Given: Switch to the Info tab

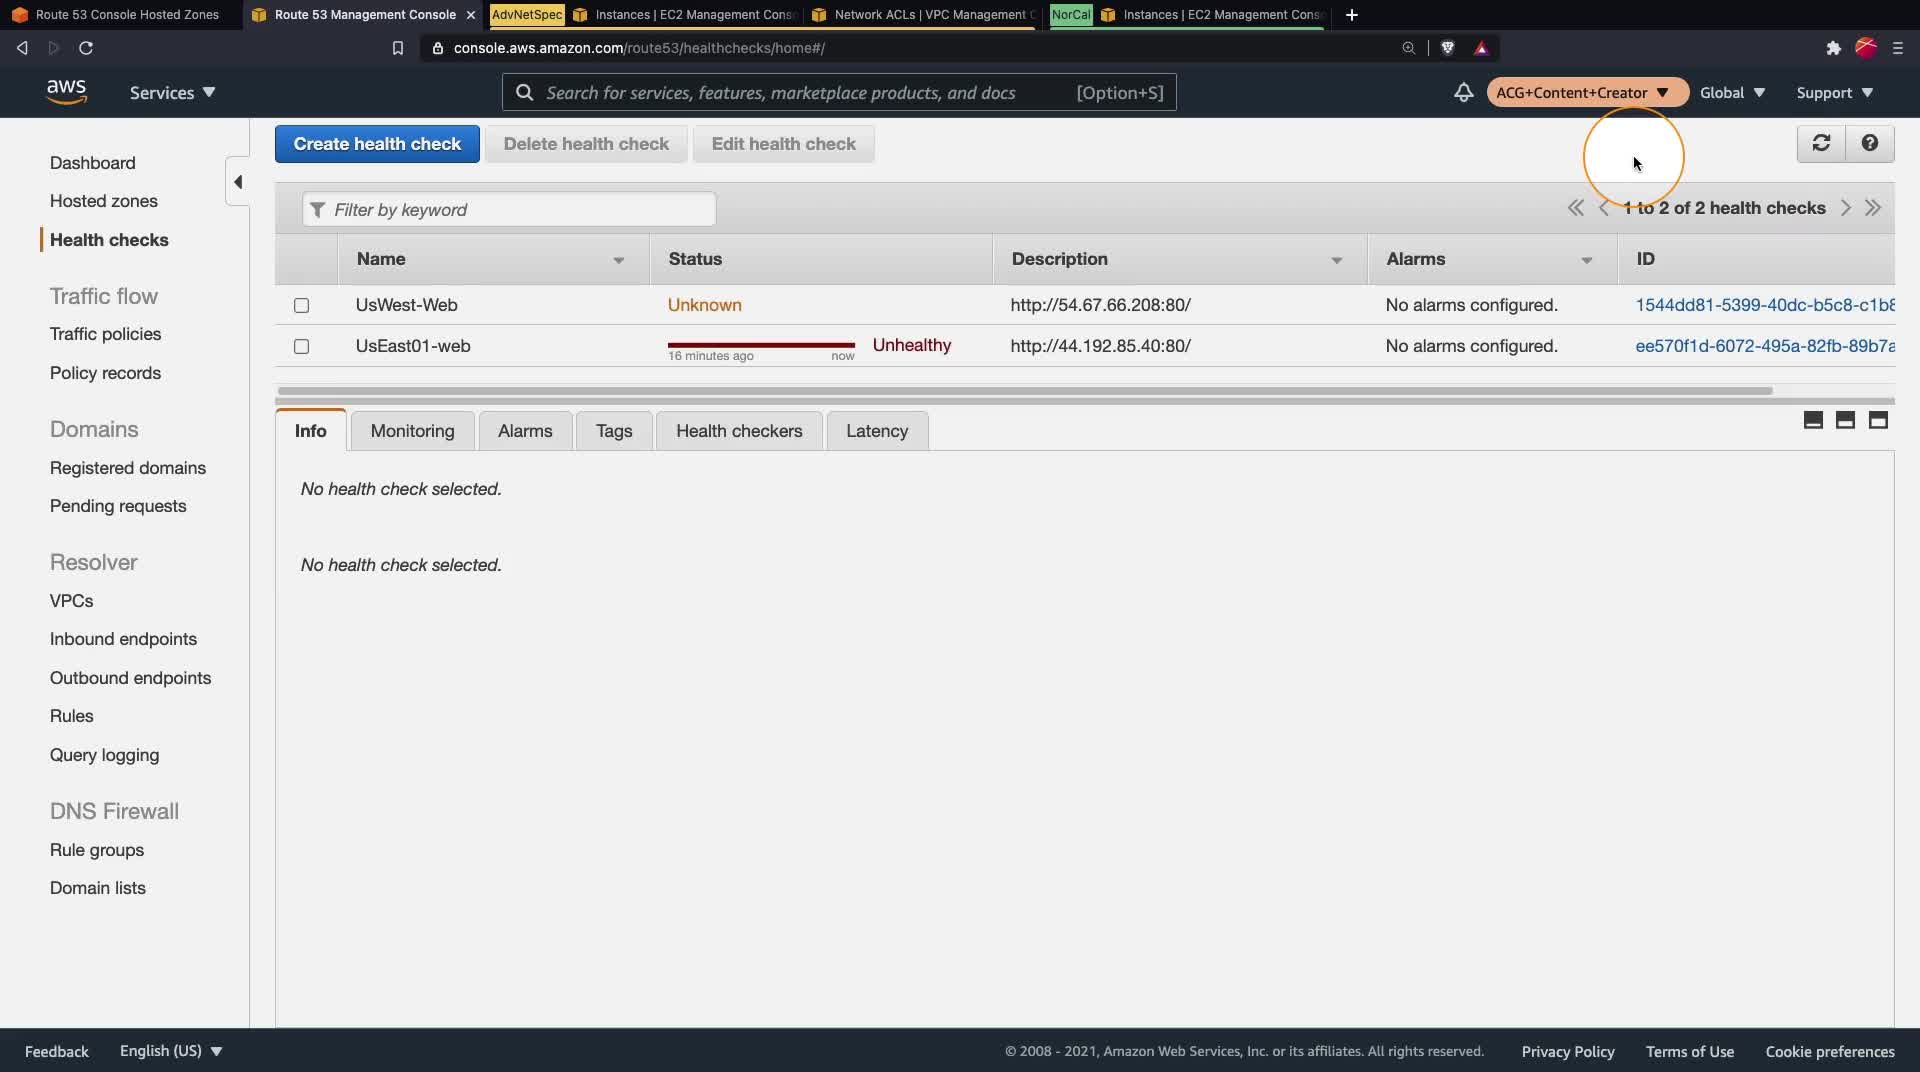Looking at the screenshot, I should (310, 430).
